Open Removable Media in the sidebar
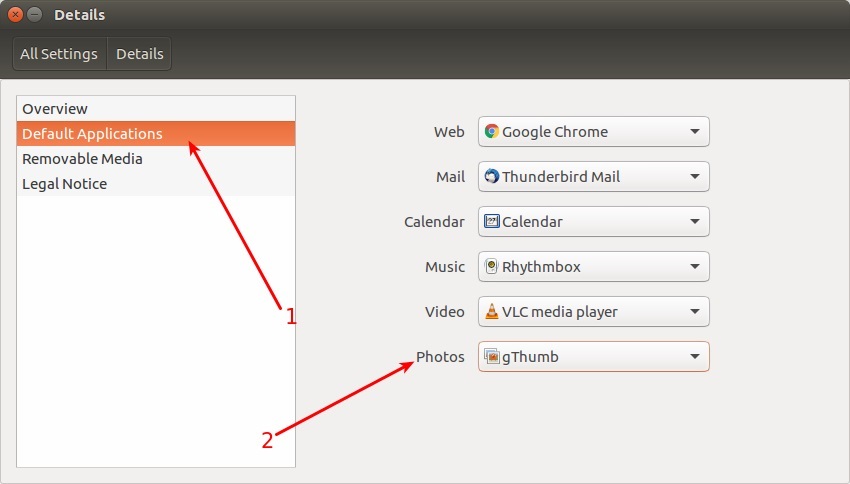Image resolution: width=850 pixels, height=484 pixels. coord(82,158)
